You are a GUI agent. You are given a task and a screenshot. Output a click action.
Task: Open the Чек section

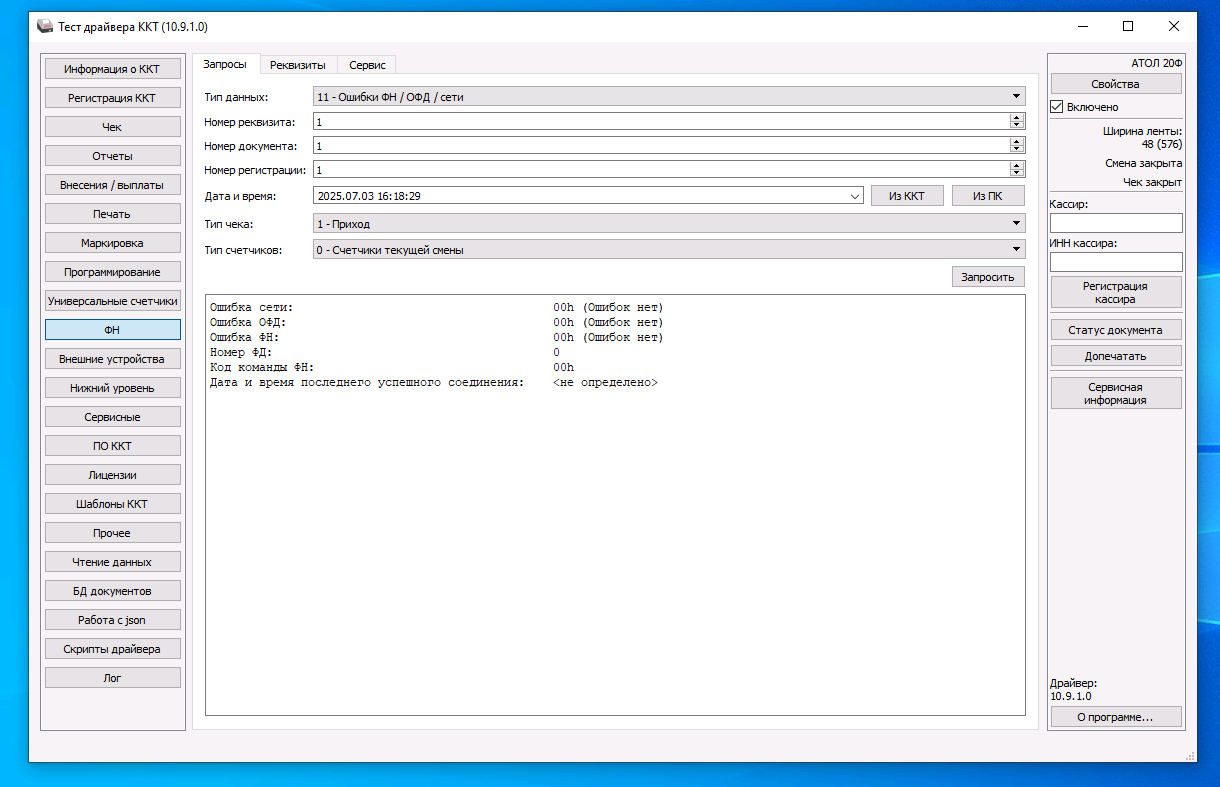pos(112,127)
